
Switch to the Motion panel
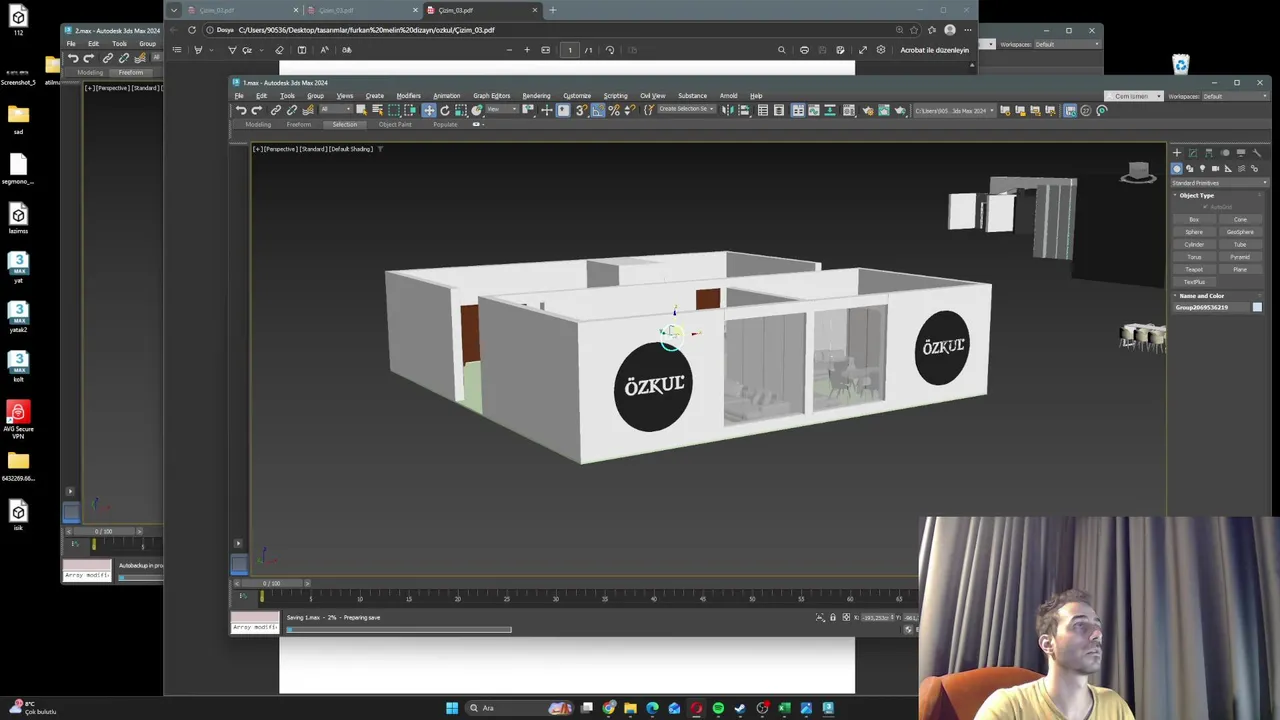tap(1225, 153)
